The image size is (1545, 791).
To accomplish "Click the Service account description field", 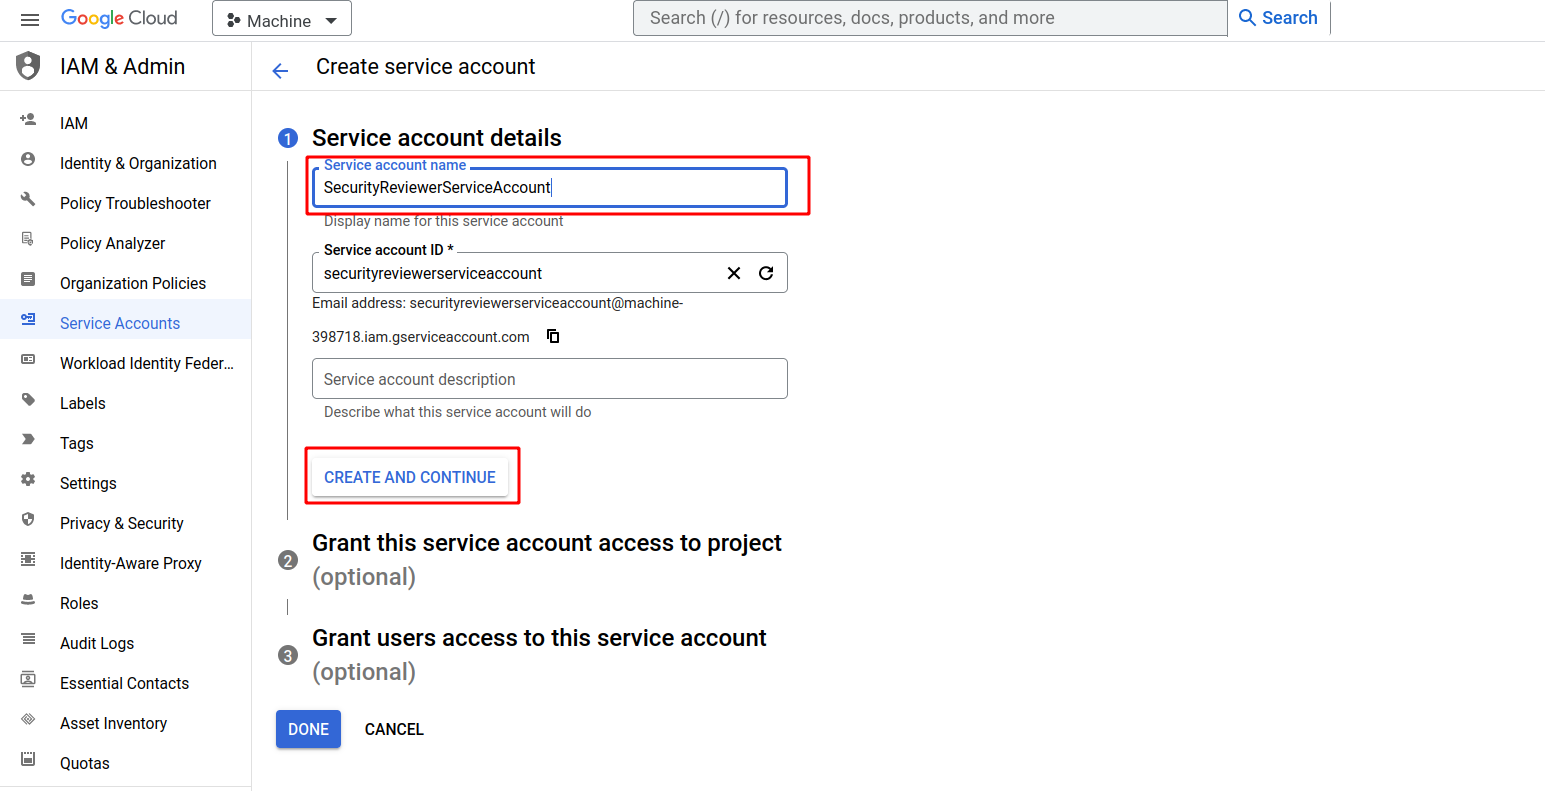I will pos(549,378).
